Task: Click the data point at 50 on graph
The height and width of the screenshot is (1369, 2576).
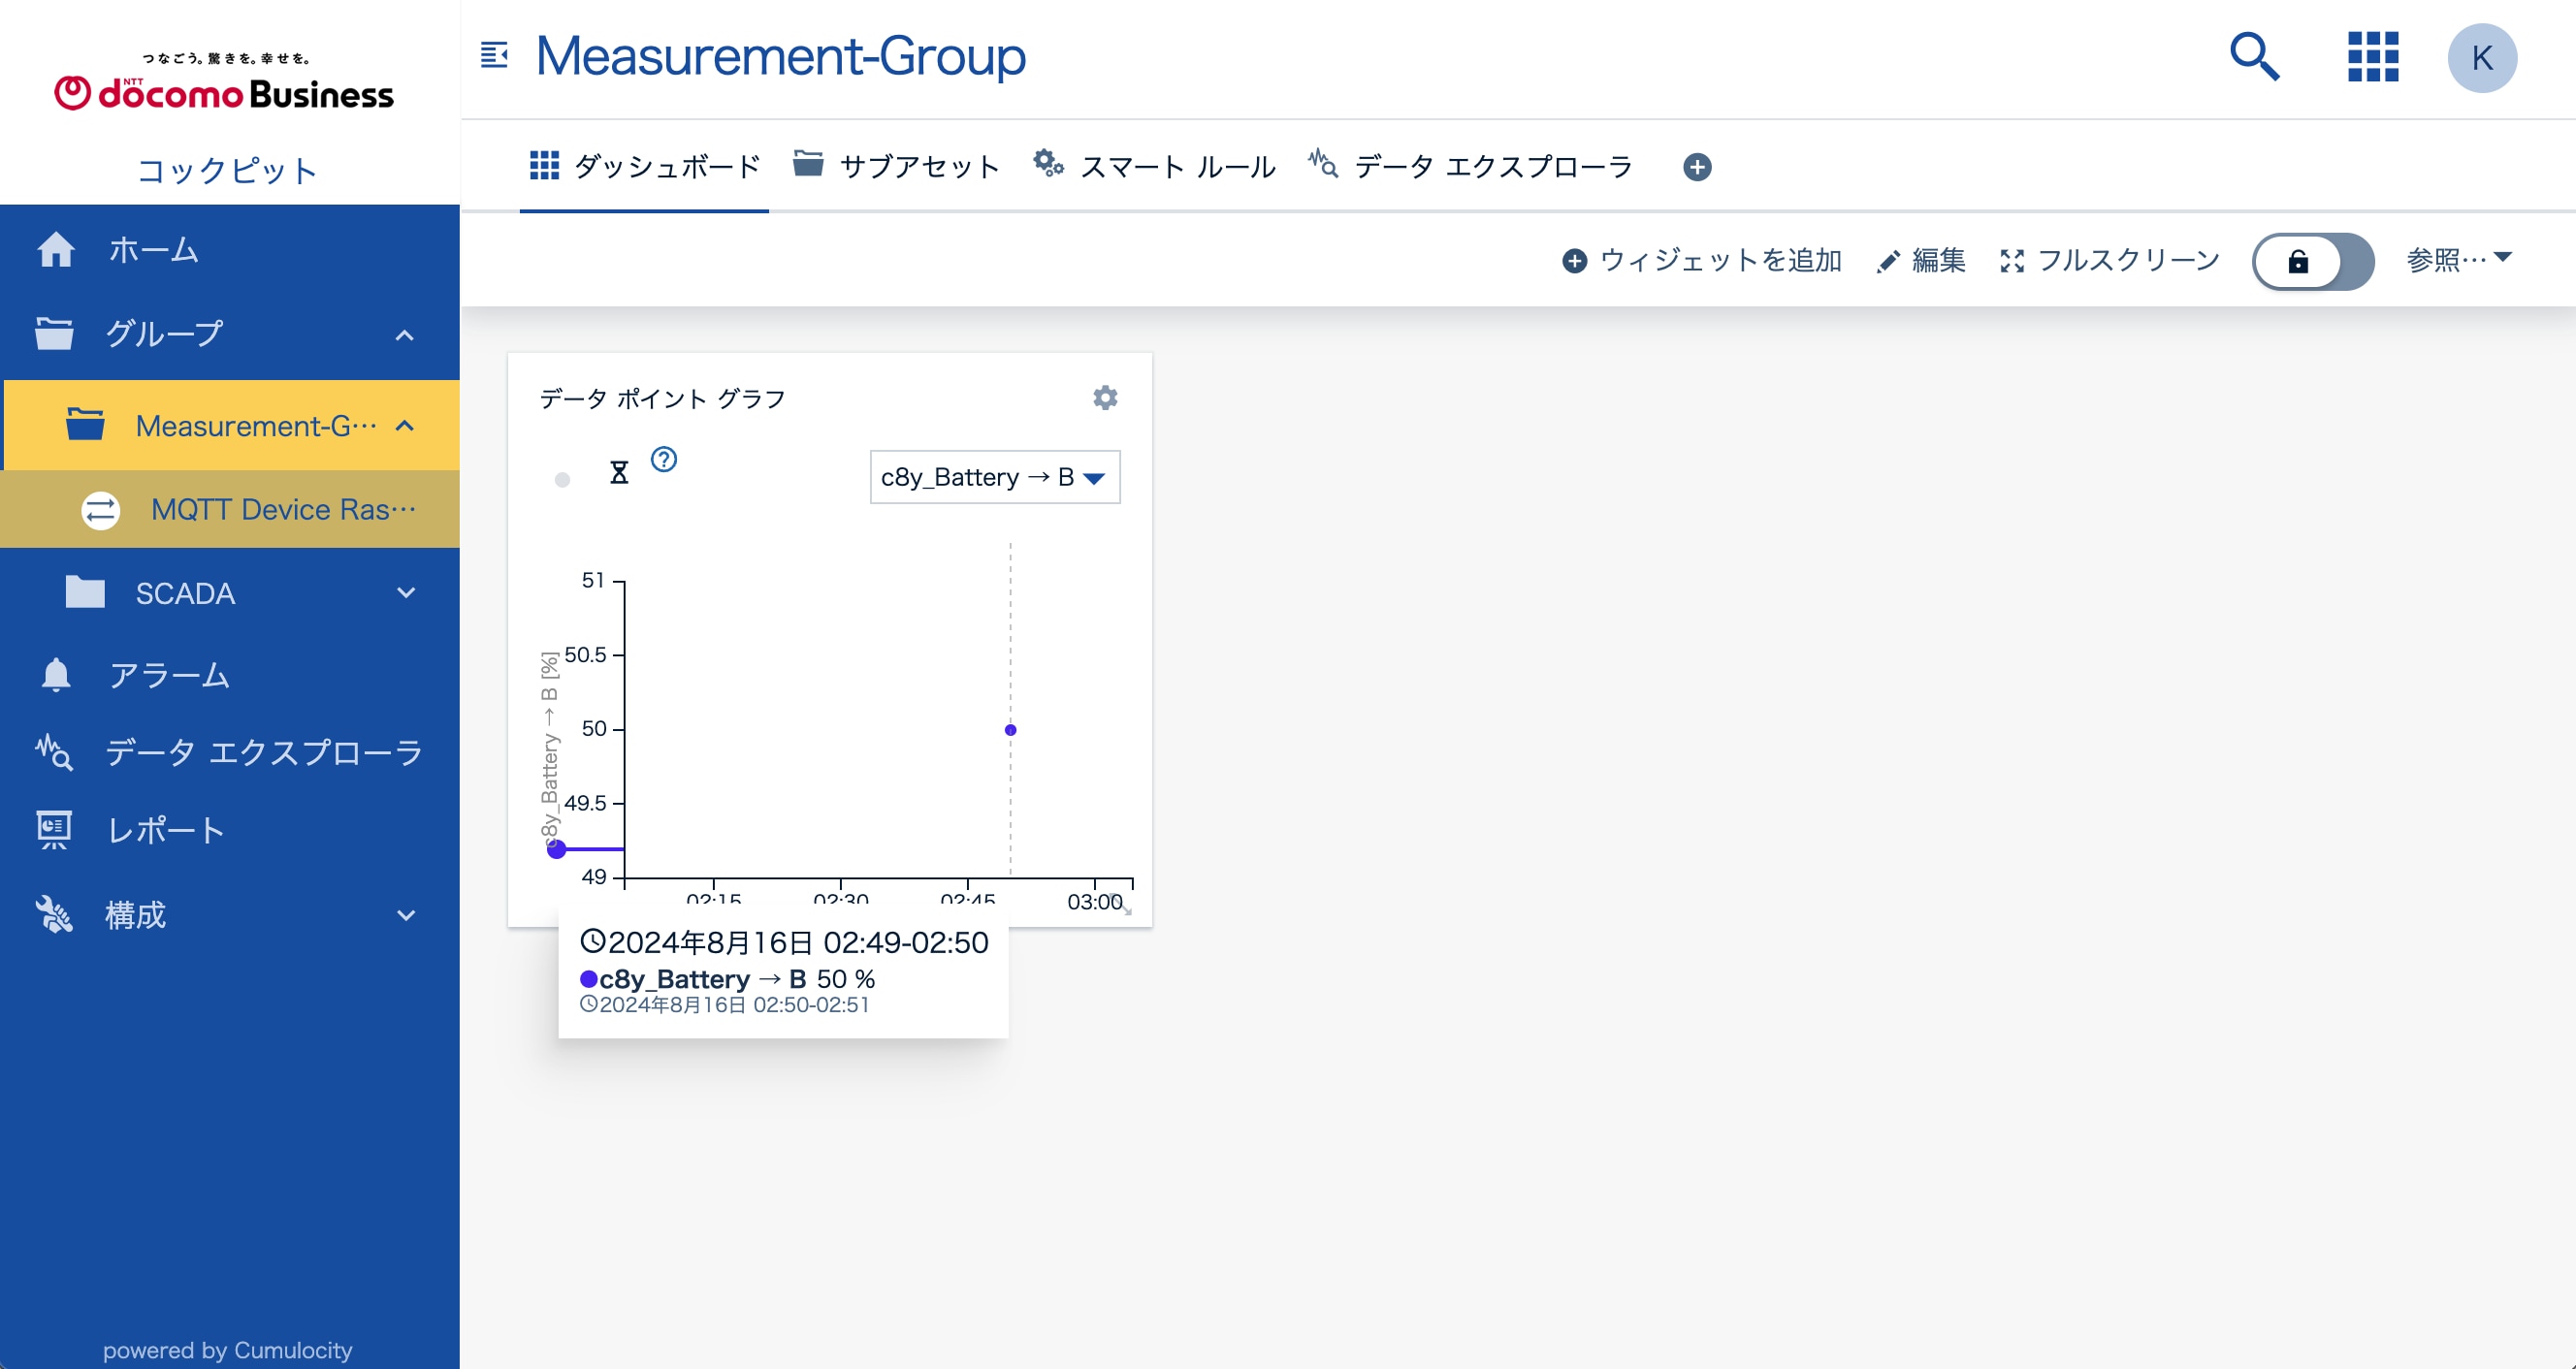Action: 1010,730
